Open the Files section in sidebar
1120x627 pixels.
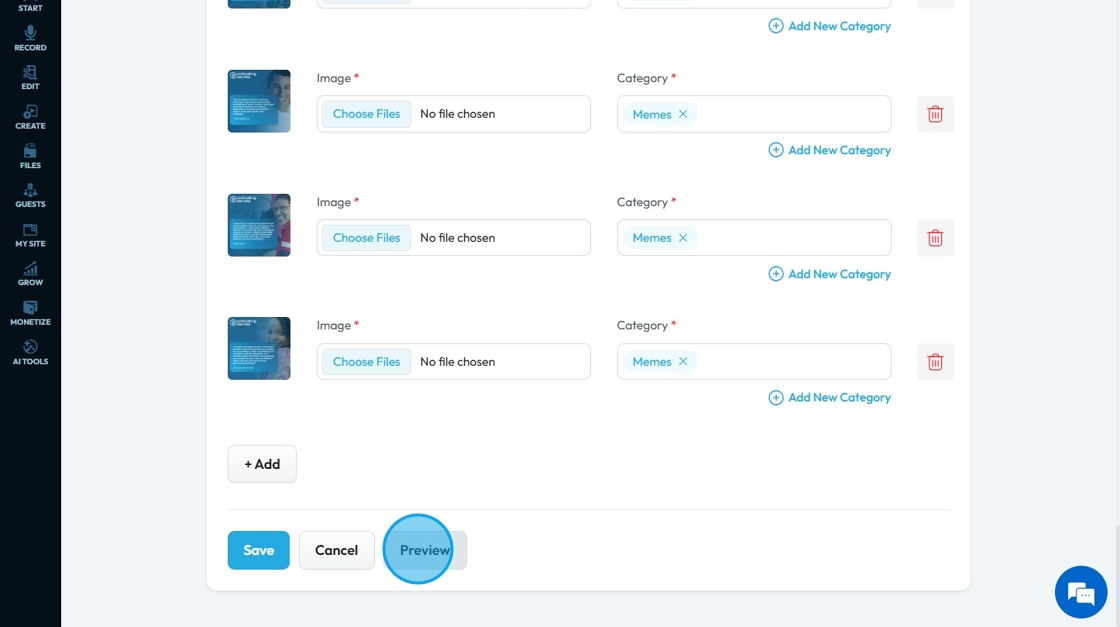[x=30, y=156]
